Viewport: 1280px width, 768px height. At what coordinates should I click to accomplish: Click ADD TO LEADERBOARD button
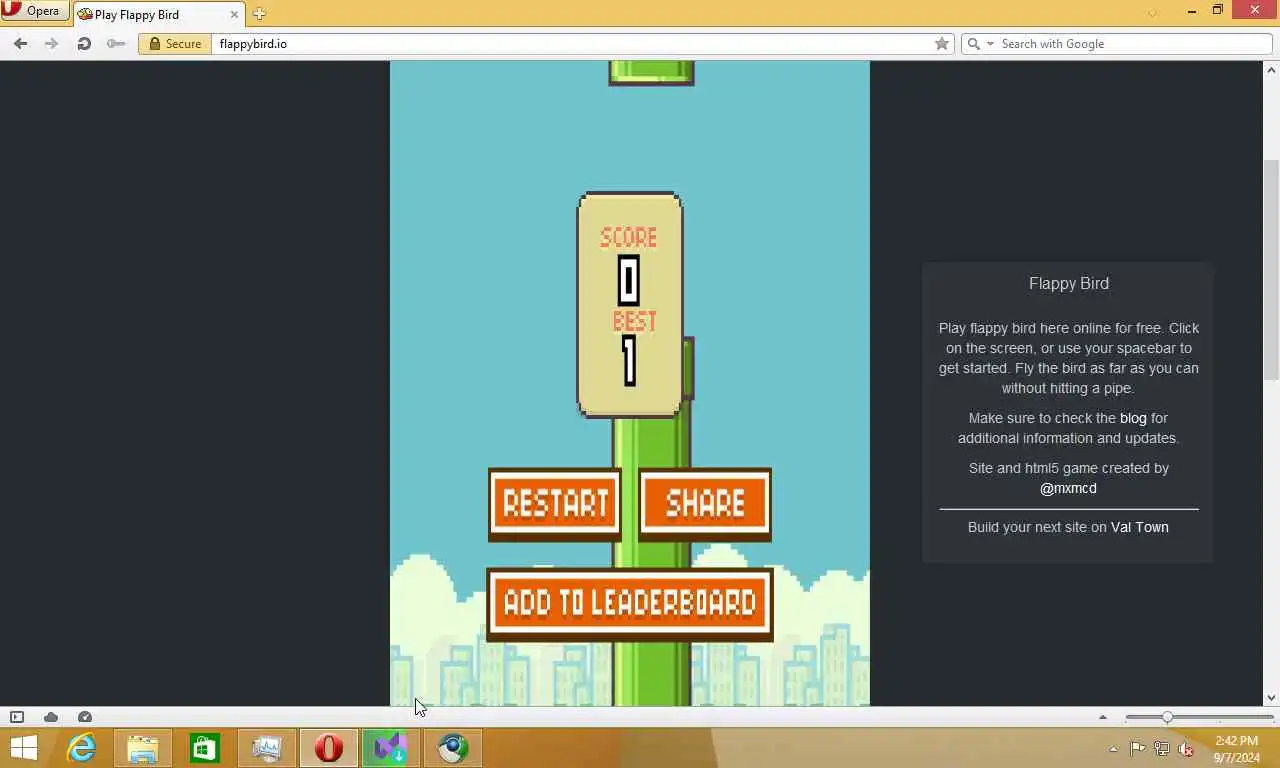[x=630, y=603]
